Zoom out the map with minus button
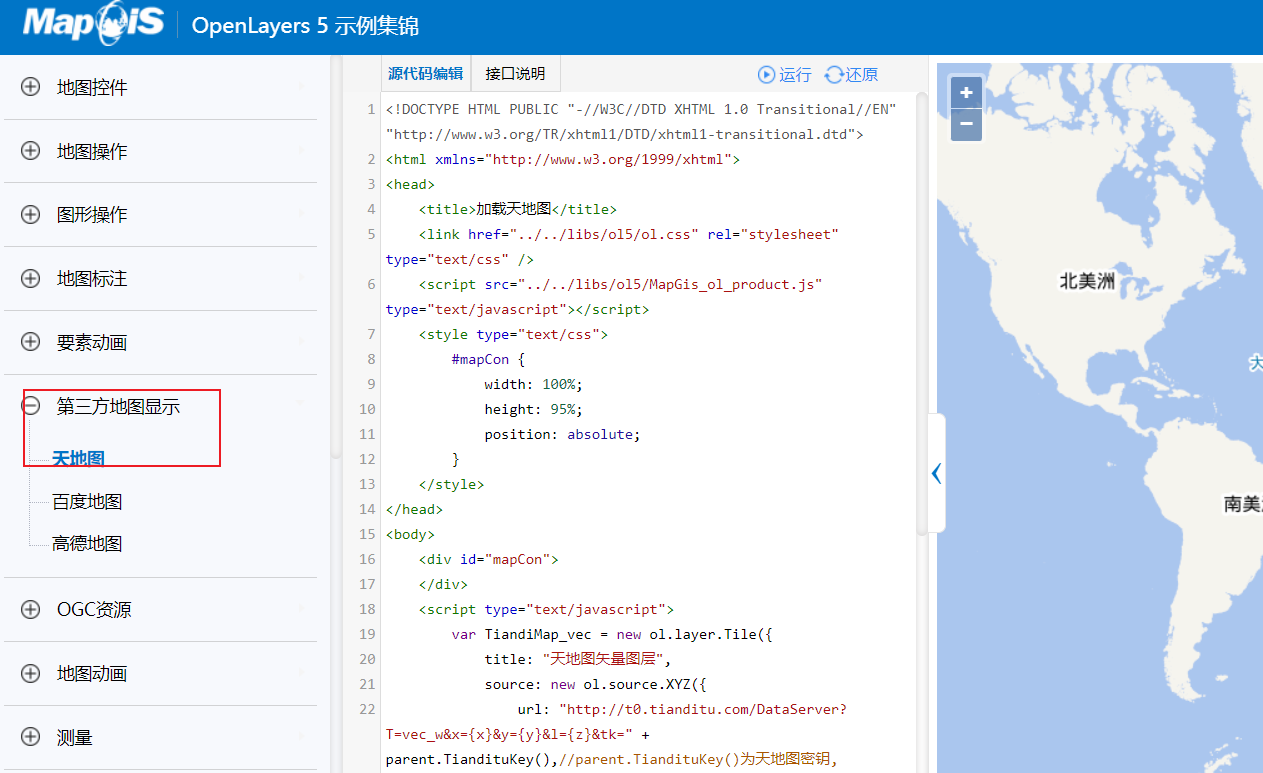This screenshot has width=1263, height=773. [x=966, y=125]
